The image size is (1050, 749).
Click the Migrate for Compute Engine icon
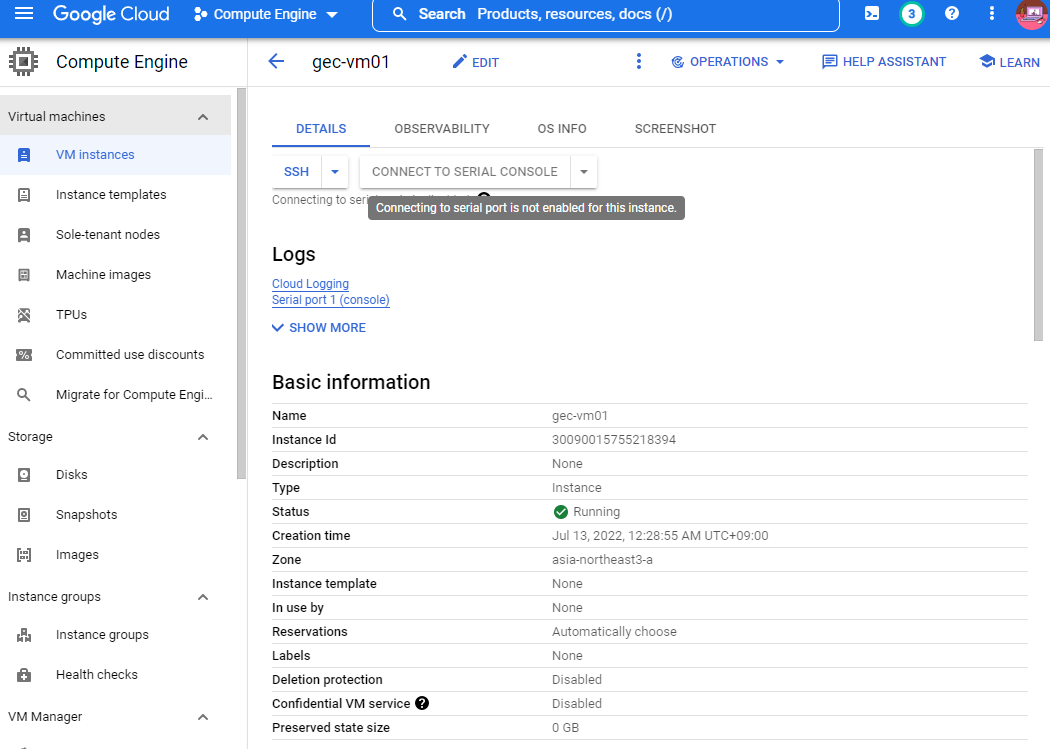(x=23, y=395)
